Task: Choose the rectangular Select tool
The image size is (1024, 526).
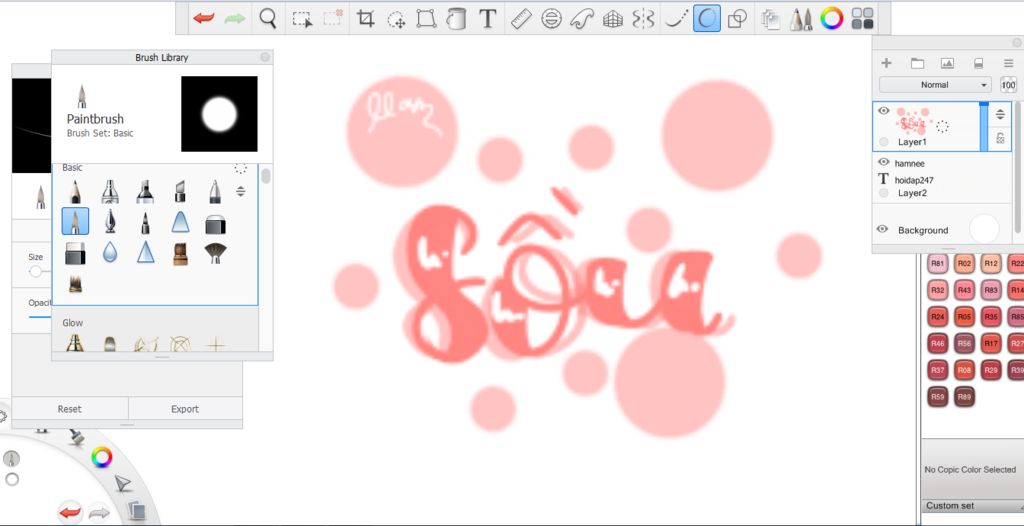Action: (302, 19)
